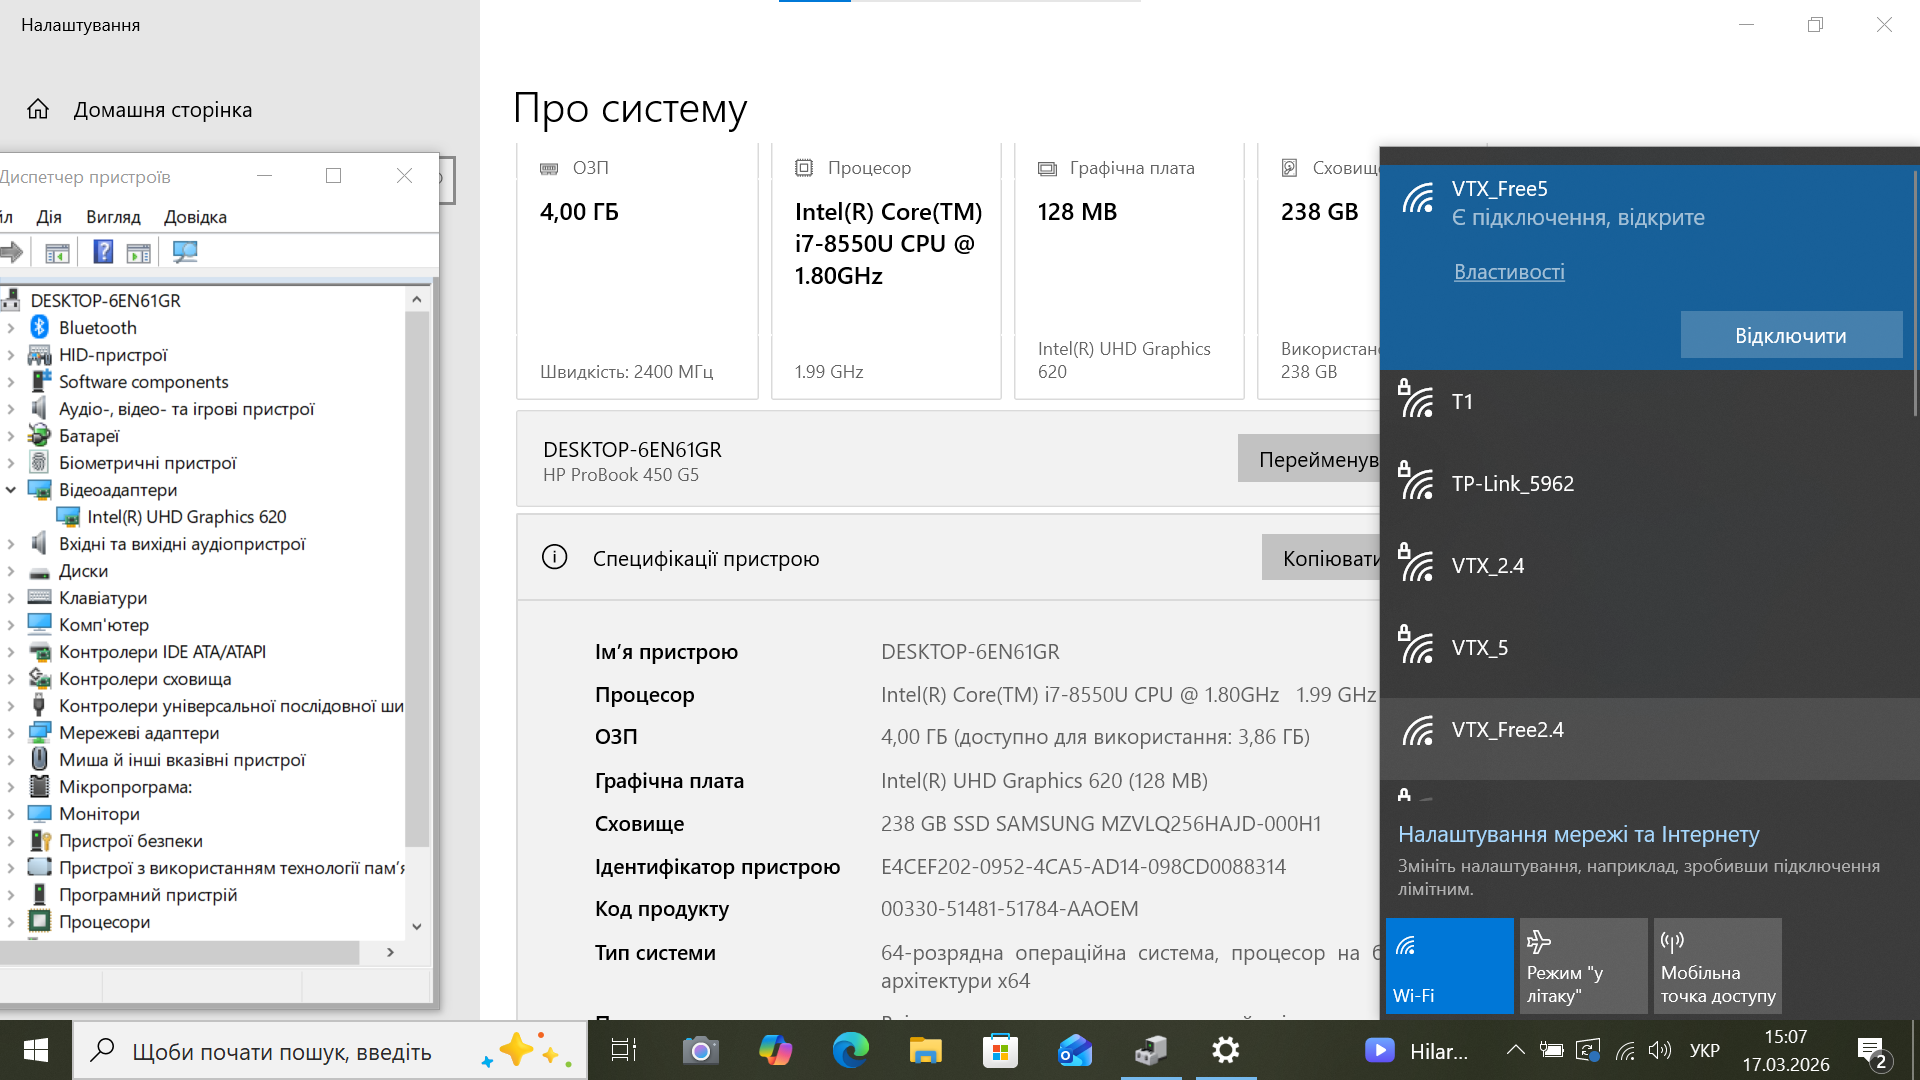Expand the Bluetooth device category
Viewport: 1920px width, 1080px height.
(x=11, y=328)
